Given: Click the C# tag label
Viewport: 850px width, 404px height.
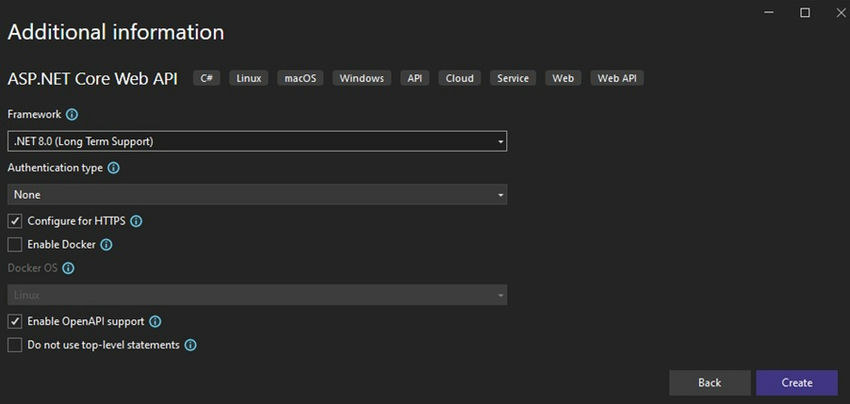Looking at the screenshot, I should click(x=207, y=78).
